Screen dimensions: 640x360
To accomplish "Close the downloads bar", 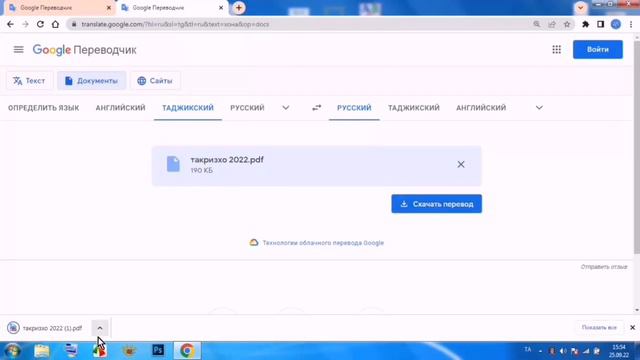I will click(632, 327).
